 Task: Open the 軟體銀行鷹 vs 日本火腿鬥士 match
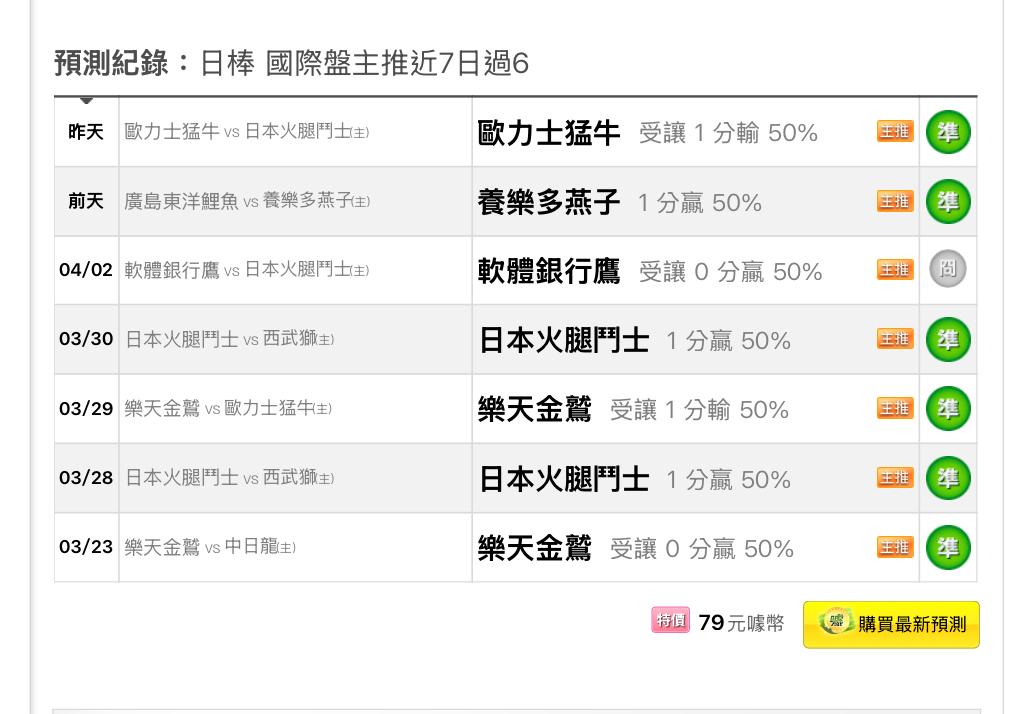point(246,270)
